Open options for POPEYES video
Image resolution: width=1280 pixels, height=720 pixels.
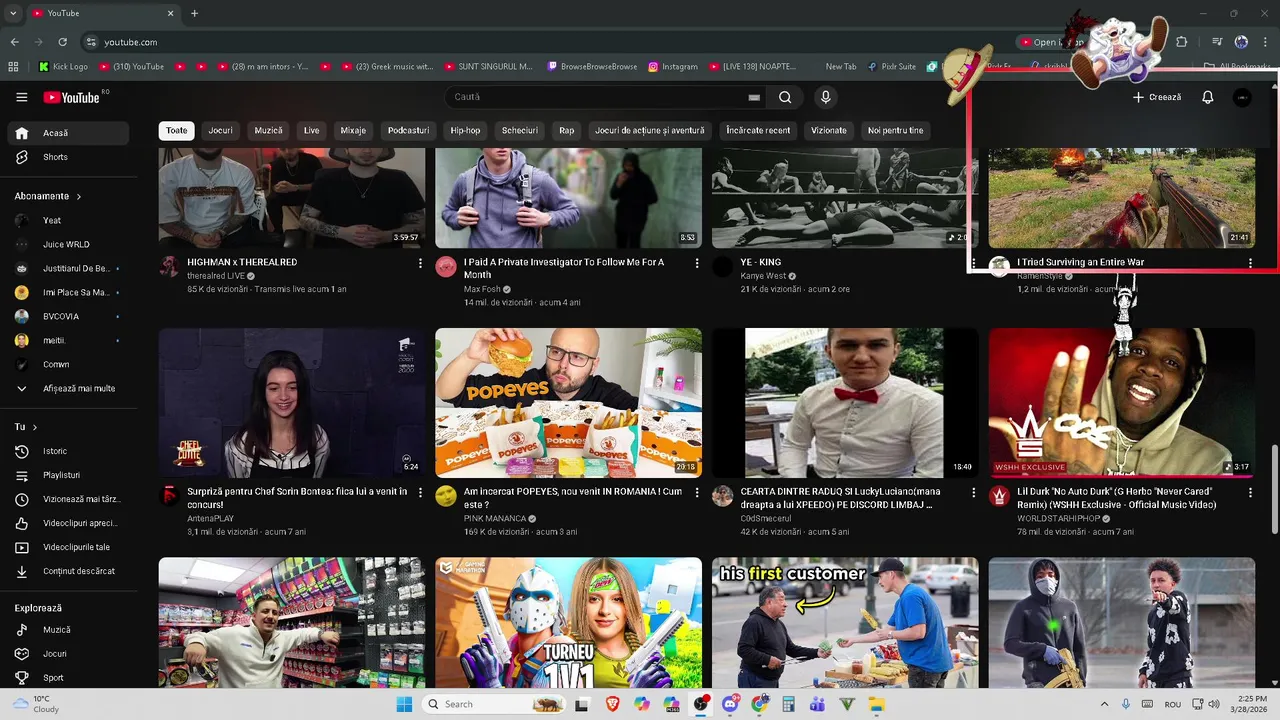697,493
